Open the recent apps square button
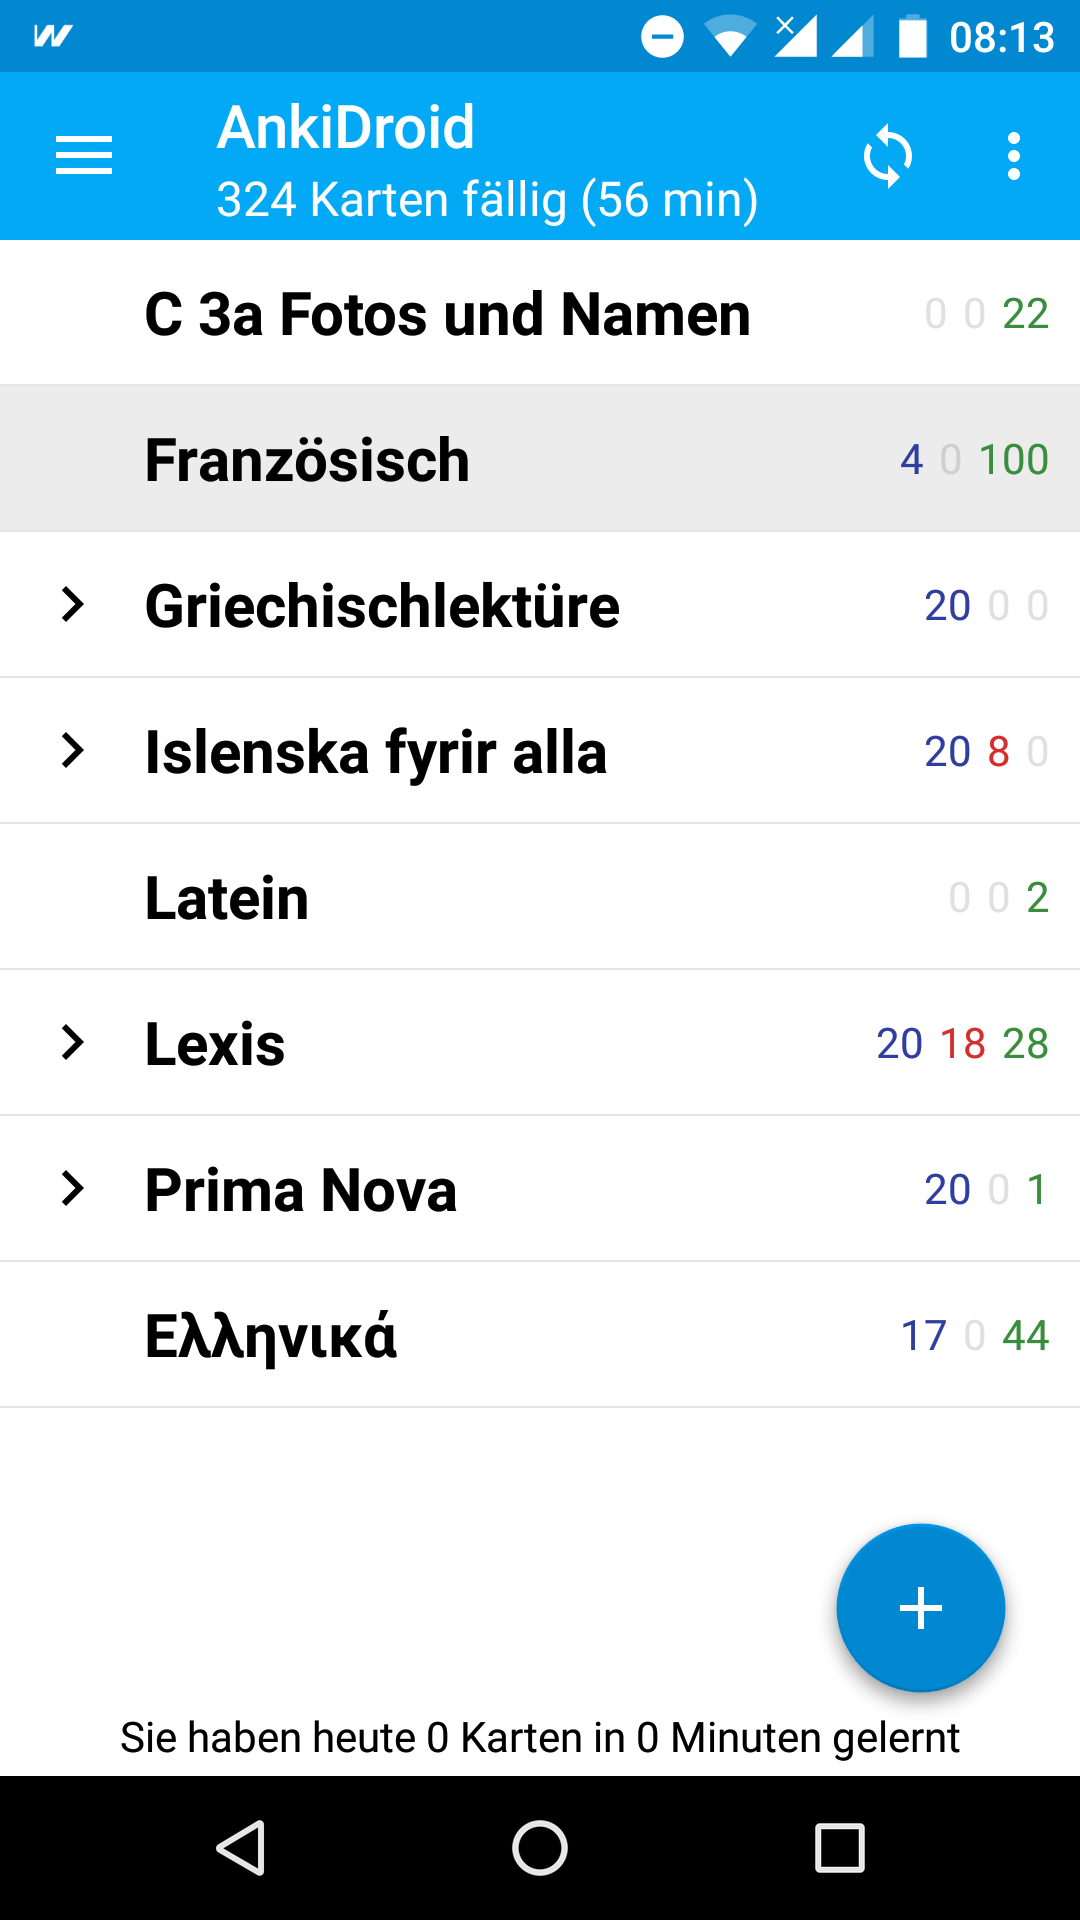The width and height of the screenshot is (1080, 1920). tap(839, 1847)
